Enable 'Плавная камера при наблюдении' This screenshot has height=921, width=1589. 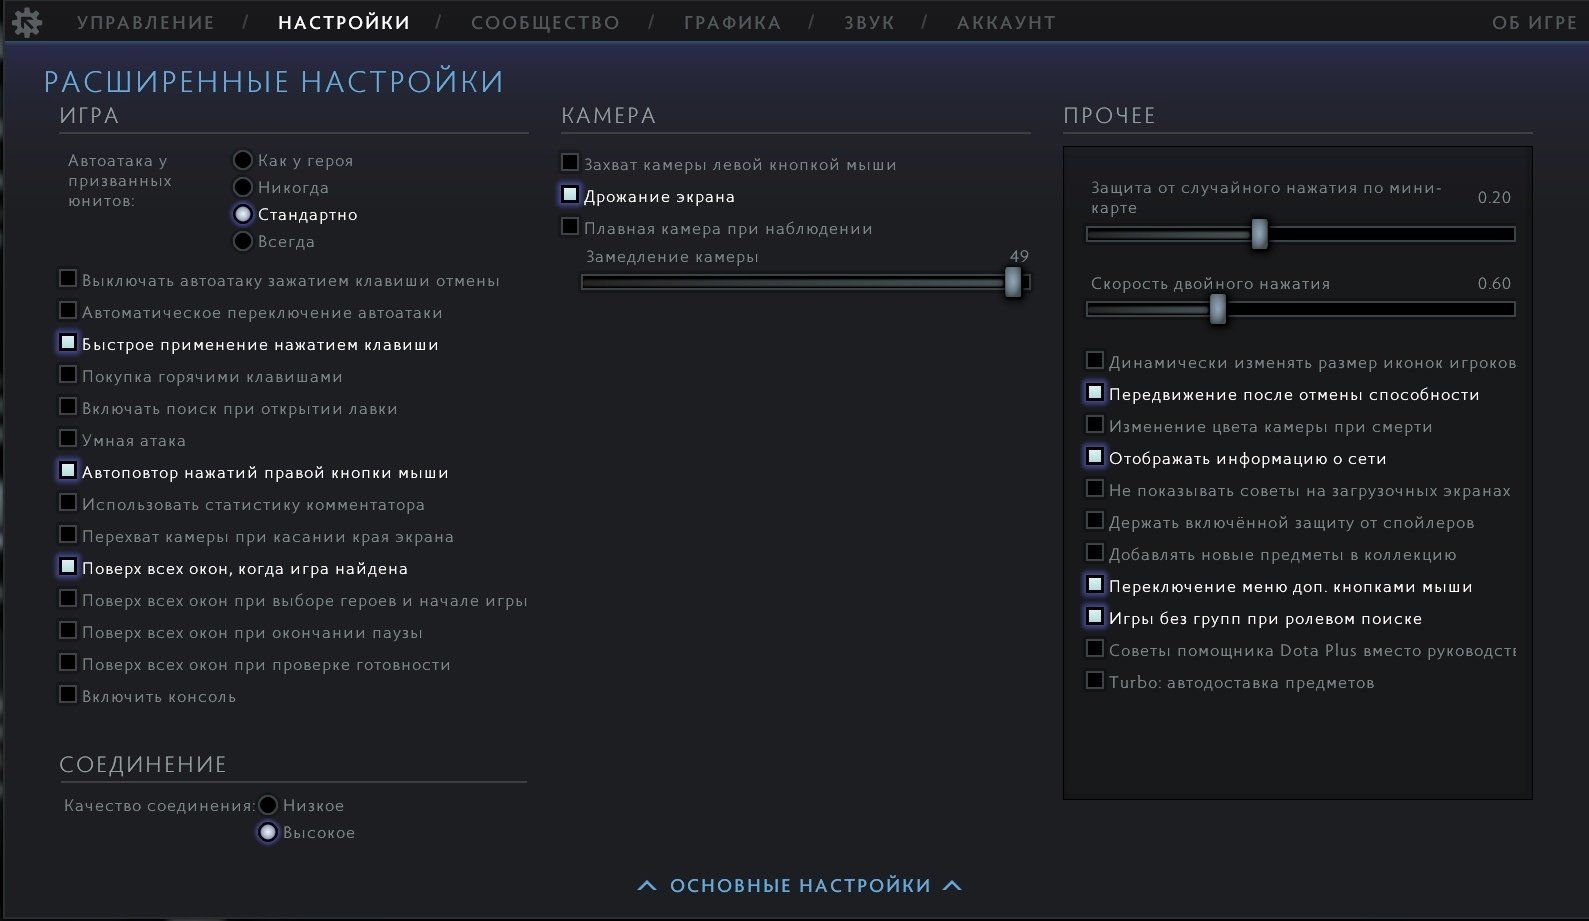(x=570, y=227)
